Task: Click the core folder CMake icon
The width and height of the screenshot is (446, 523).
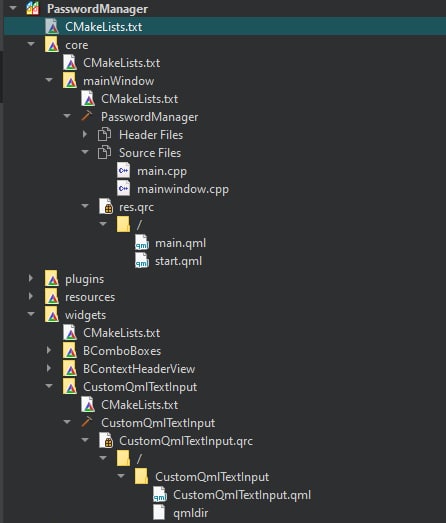Action: point(52,45)
